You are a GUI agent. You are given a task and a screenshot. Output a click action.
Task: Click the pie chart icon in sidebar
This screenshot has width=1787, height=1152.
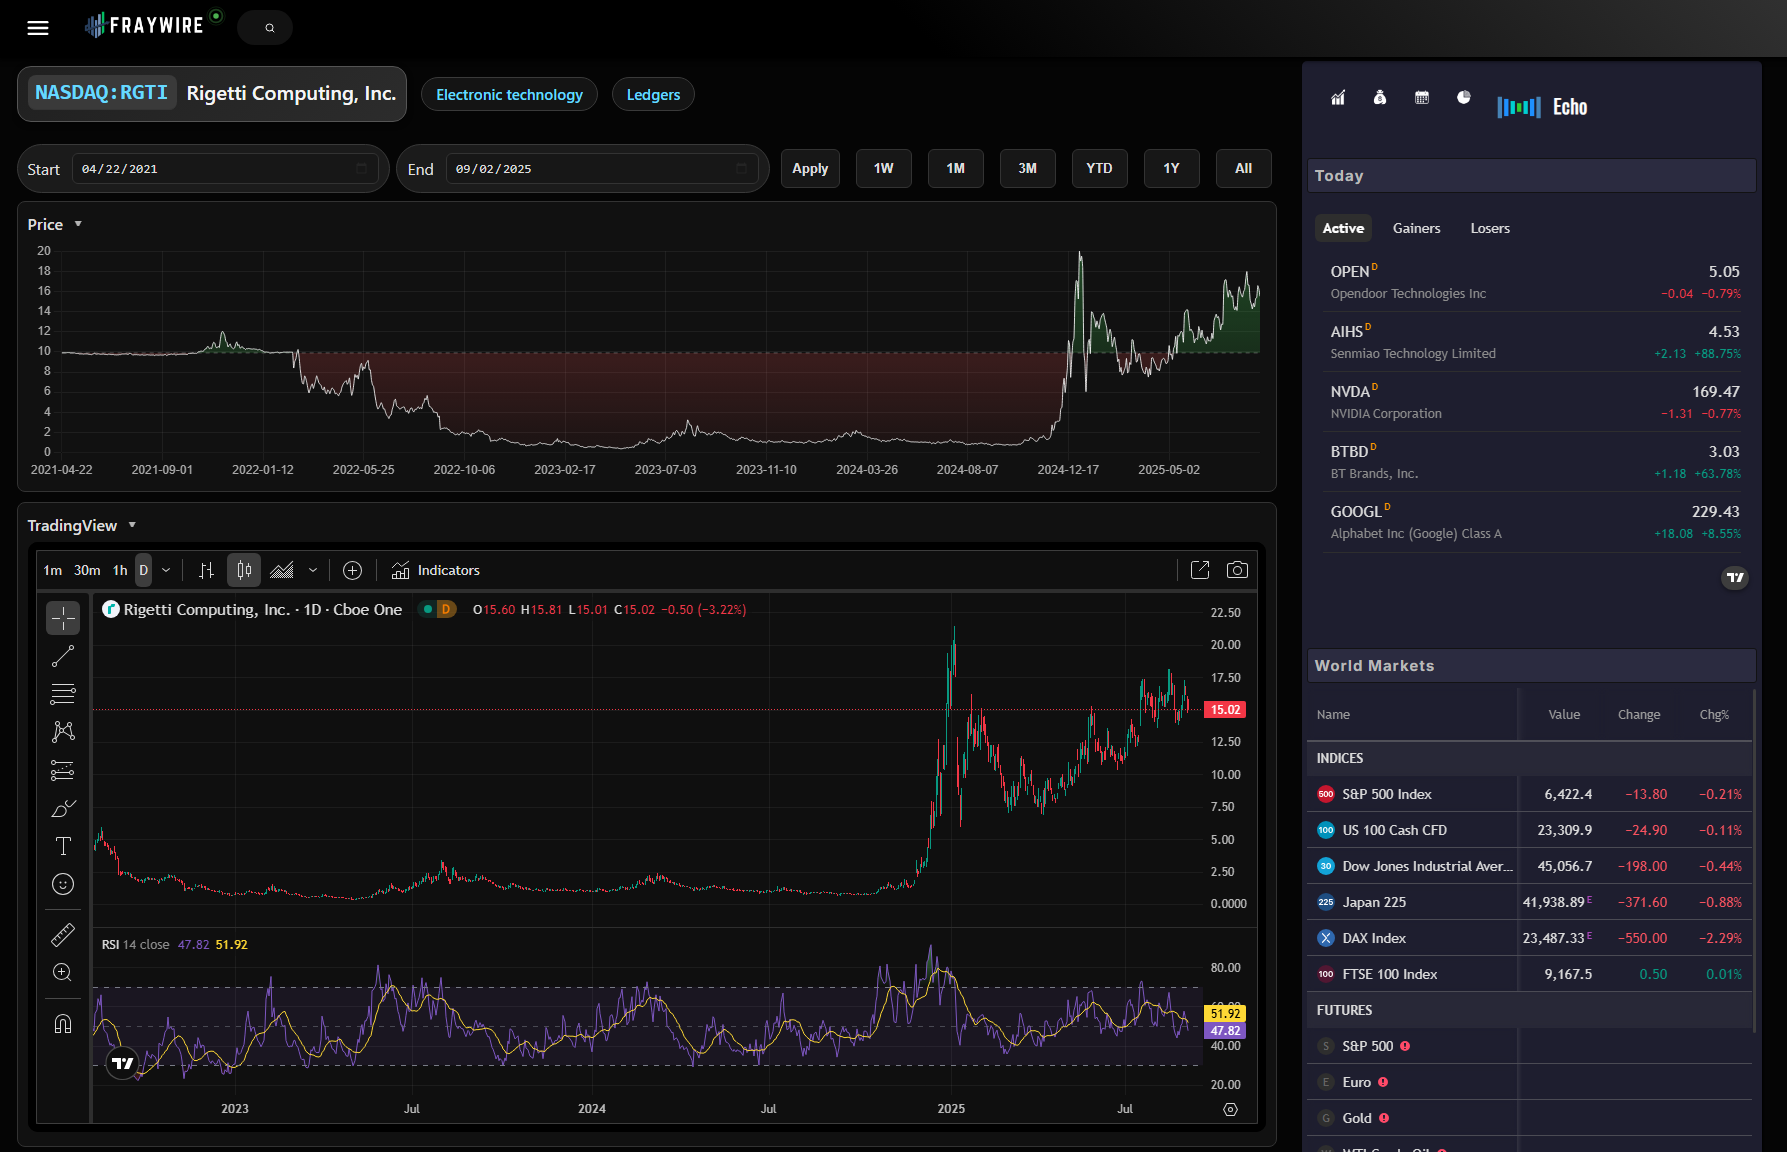point(1464,98)
